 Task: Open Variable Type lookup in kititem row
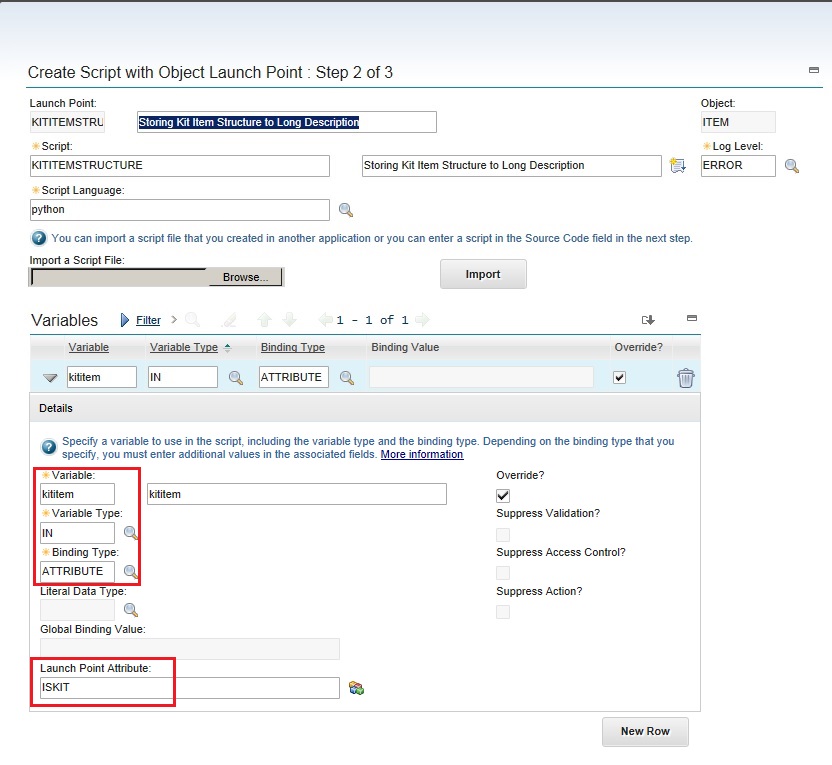tap(236, 378)
